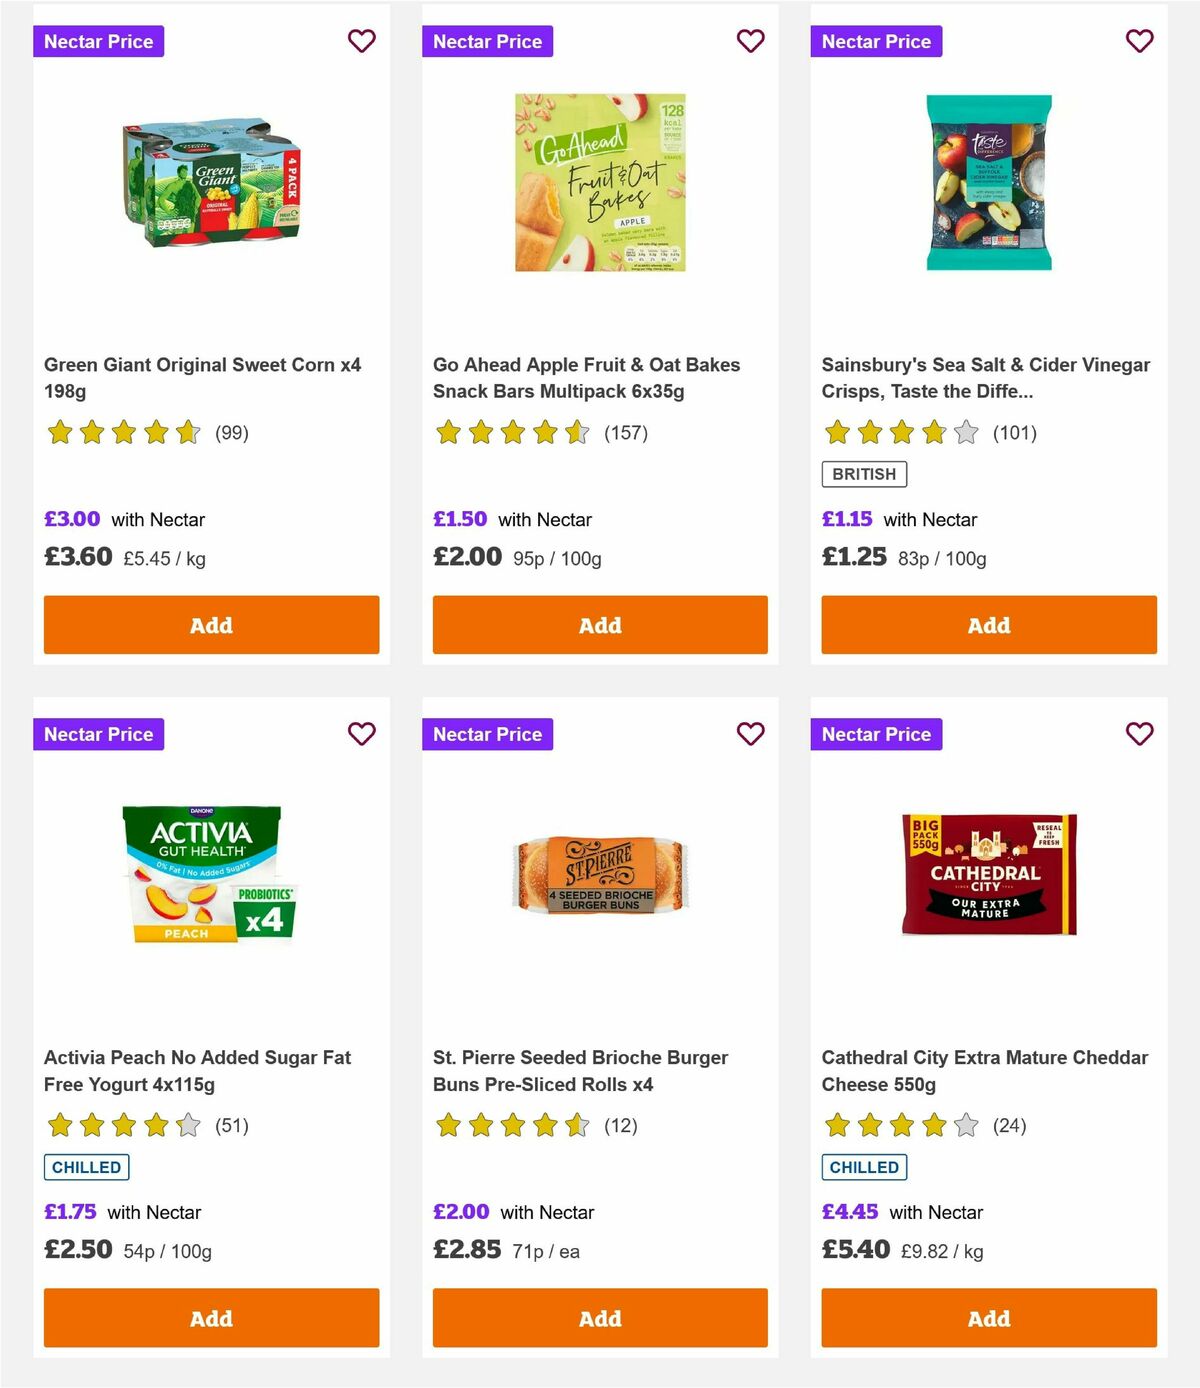Favourite the Cathedral City Extra Mature Cheddar
Viewport: 1200px width, 1388px height.
point(1139,733)
